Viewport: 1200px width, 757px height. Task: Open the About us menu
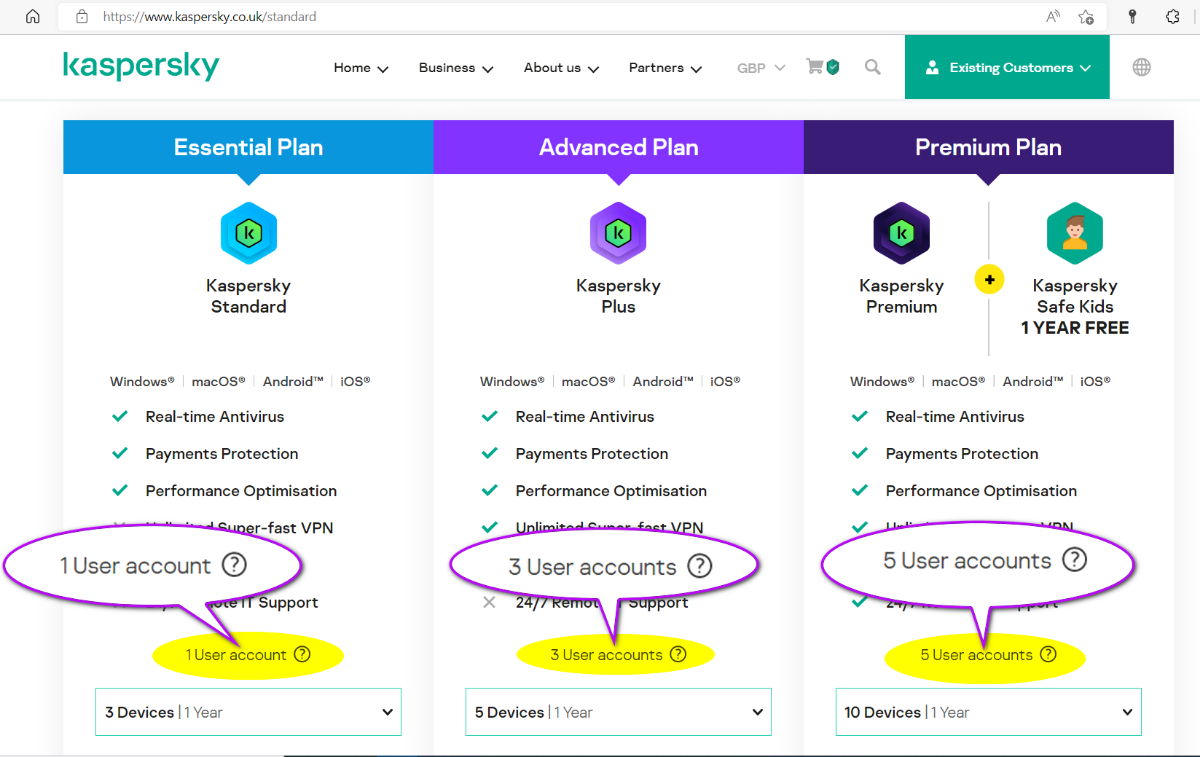point(561,68)
